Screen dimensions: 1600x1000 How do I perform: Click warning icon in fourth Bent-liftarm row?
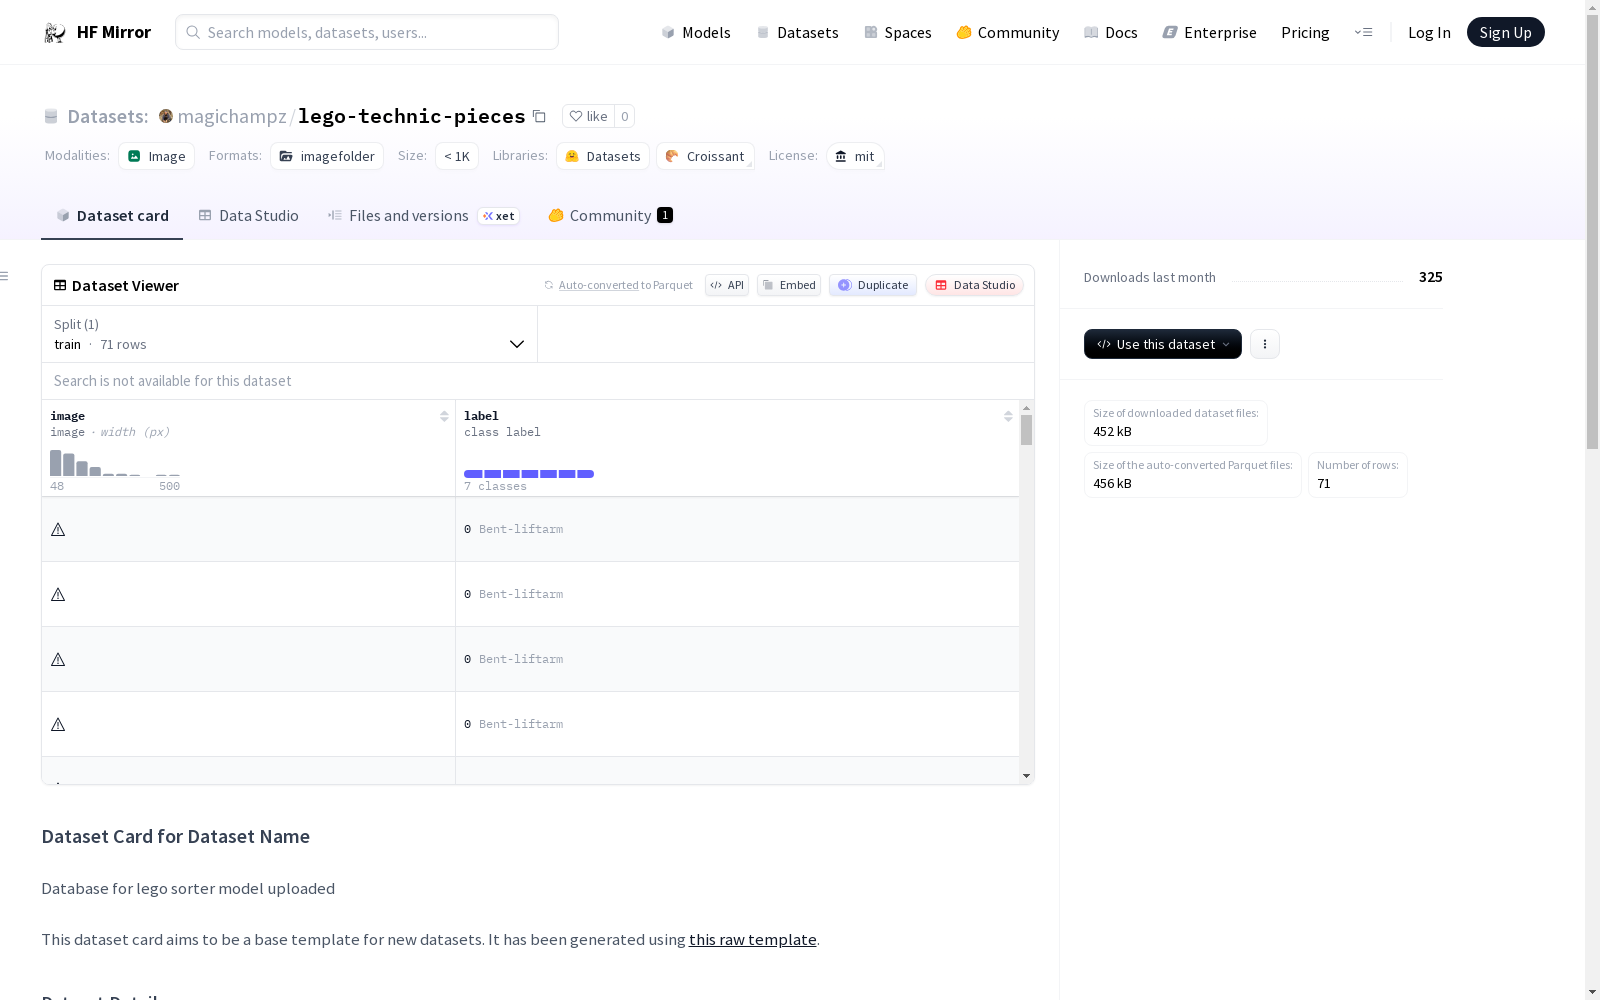click(x=58, y=724)
